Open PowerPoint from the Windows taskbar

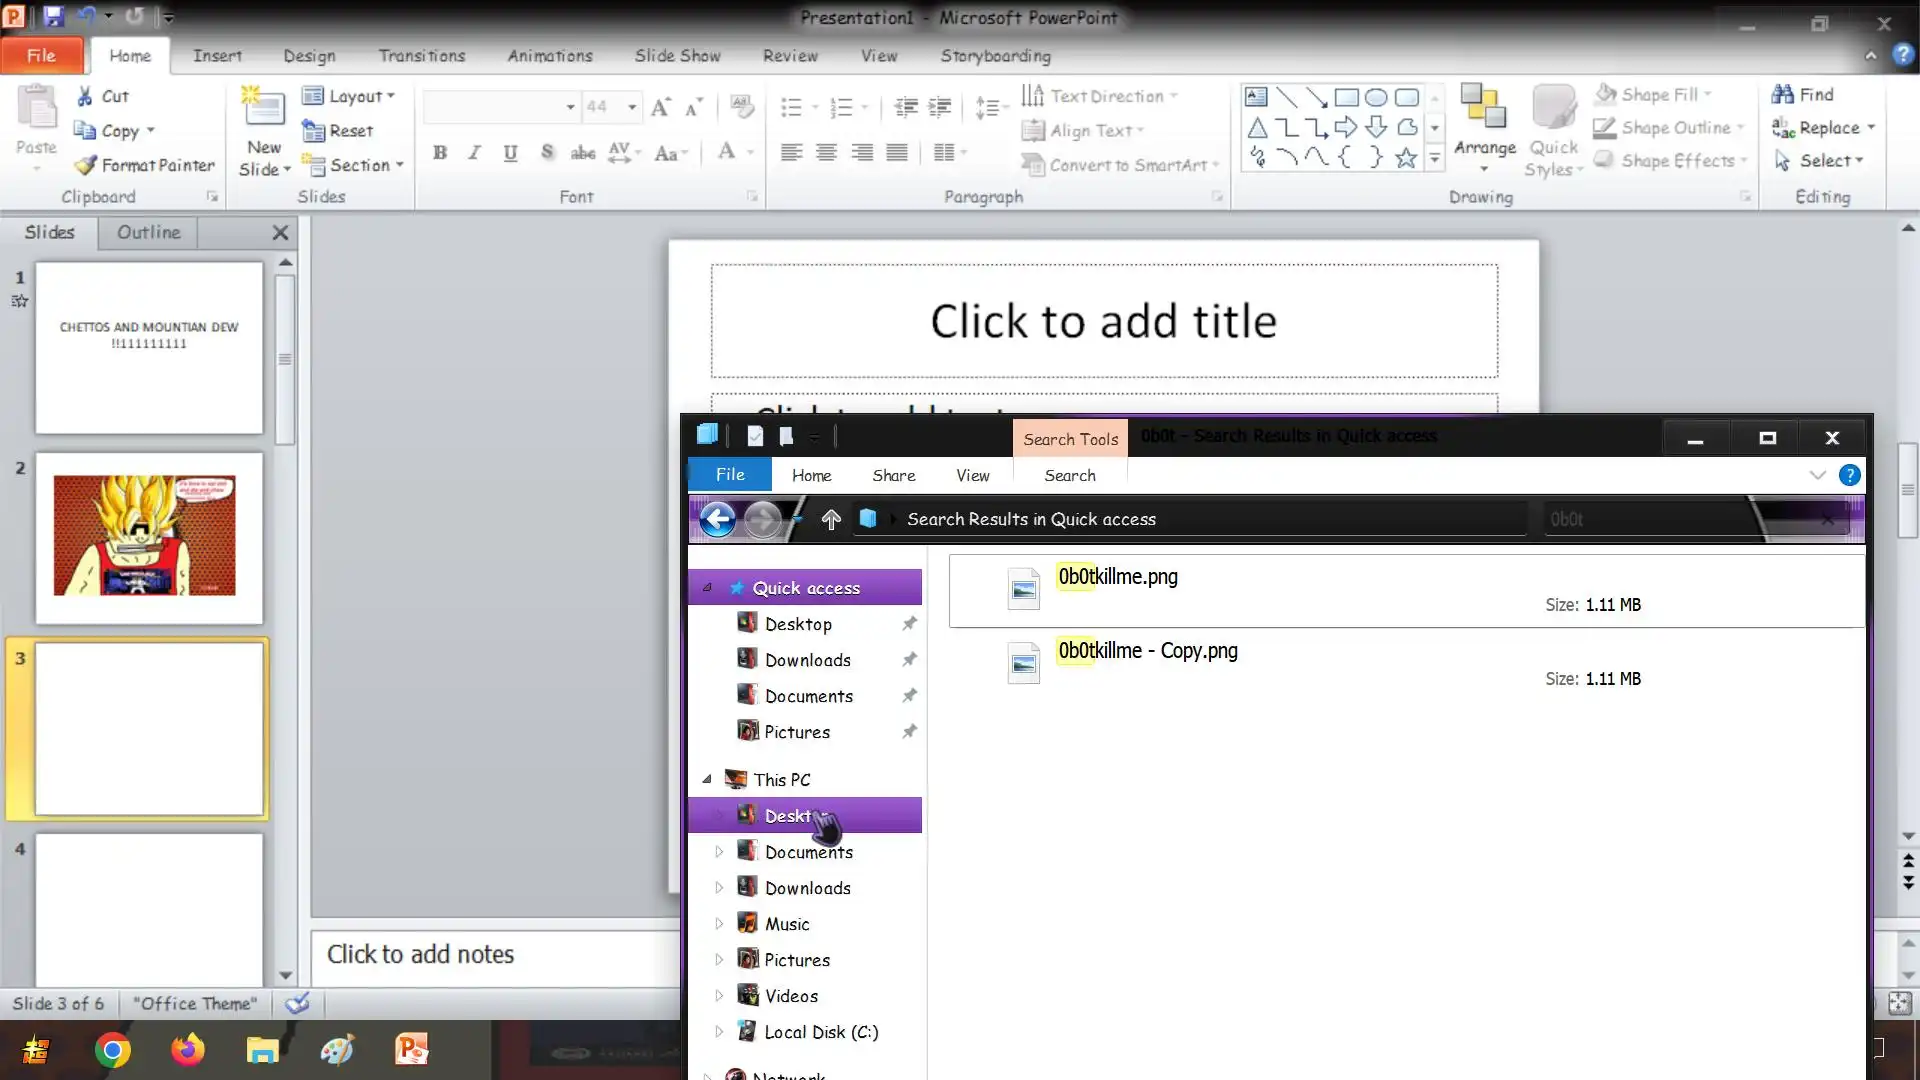411,1049
